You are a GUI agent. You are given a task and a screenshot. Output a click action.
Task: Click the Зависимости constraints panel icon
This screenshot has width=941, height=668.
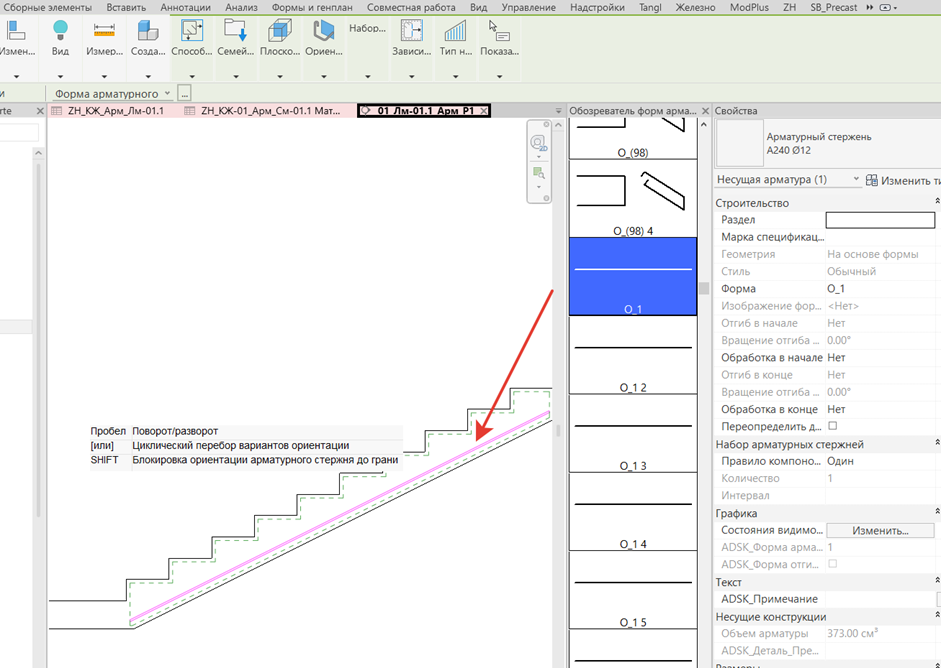pyautogui.click(x=412, y=30)
